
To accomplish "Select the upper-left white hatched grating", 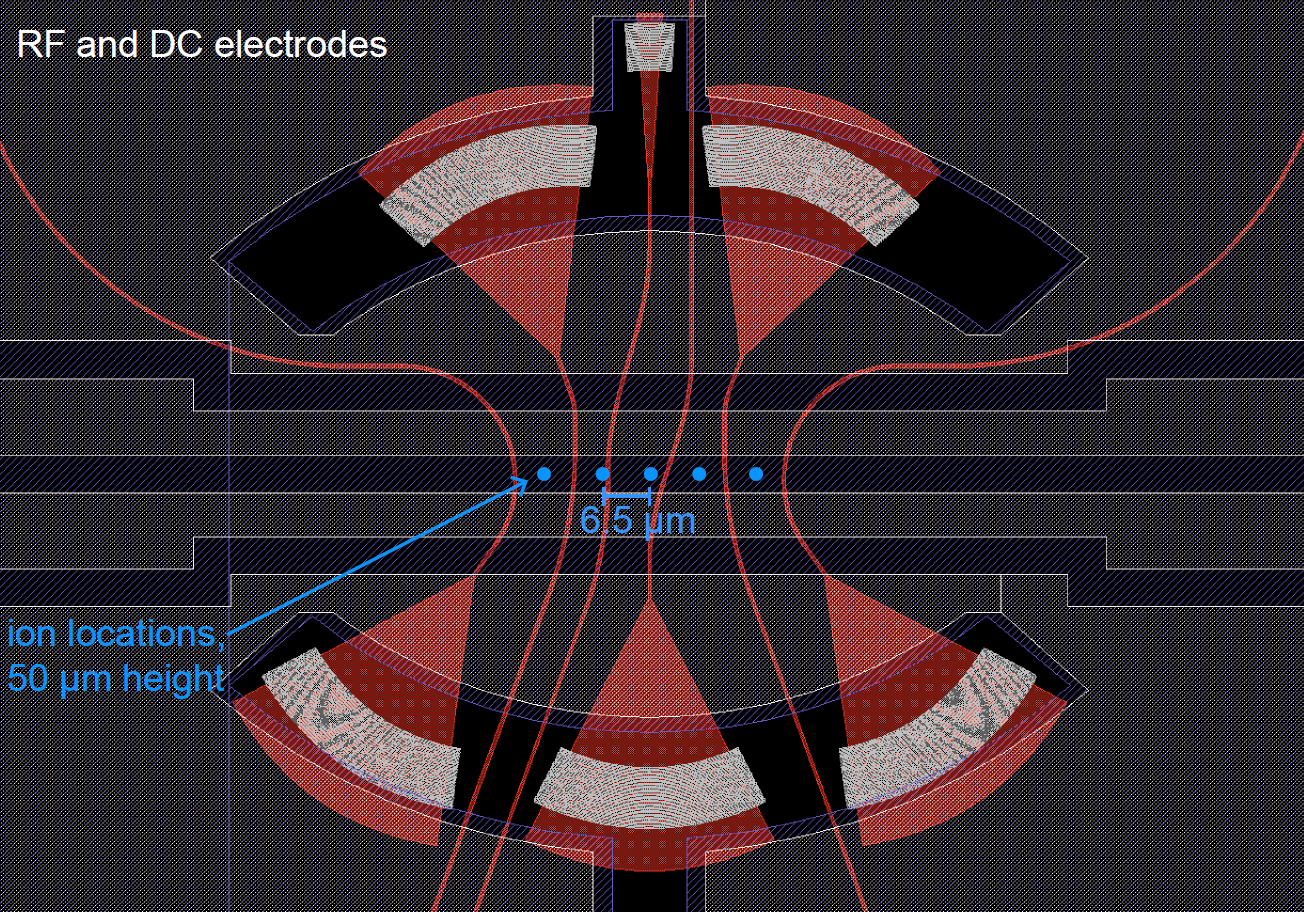I will coord(488,183).
